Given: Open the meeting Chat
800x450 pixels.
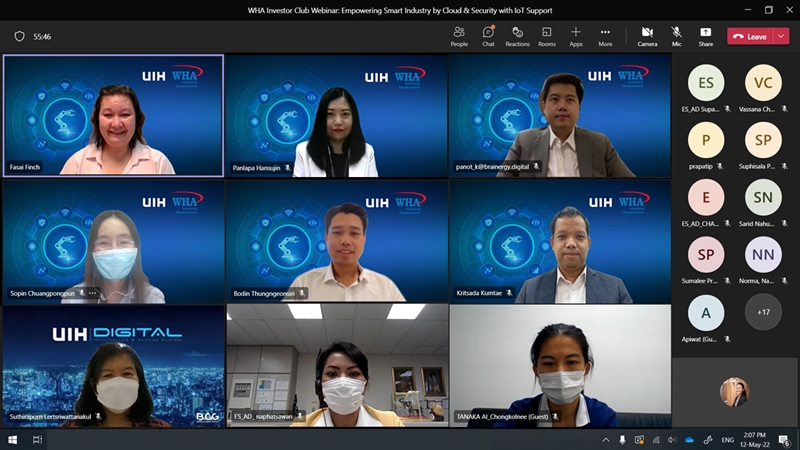Looking at the screenshot, I should tap(488, 36).
